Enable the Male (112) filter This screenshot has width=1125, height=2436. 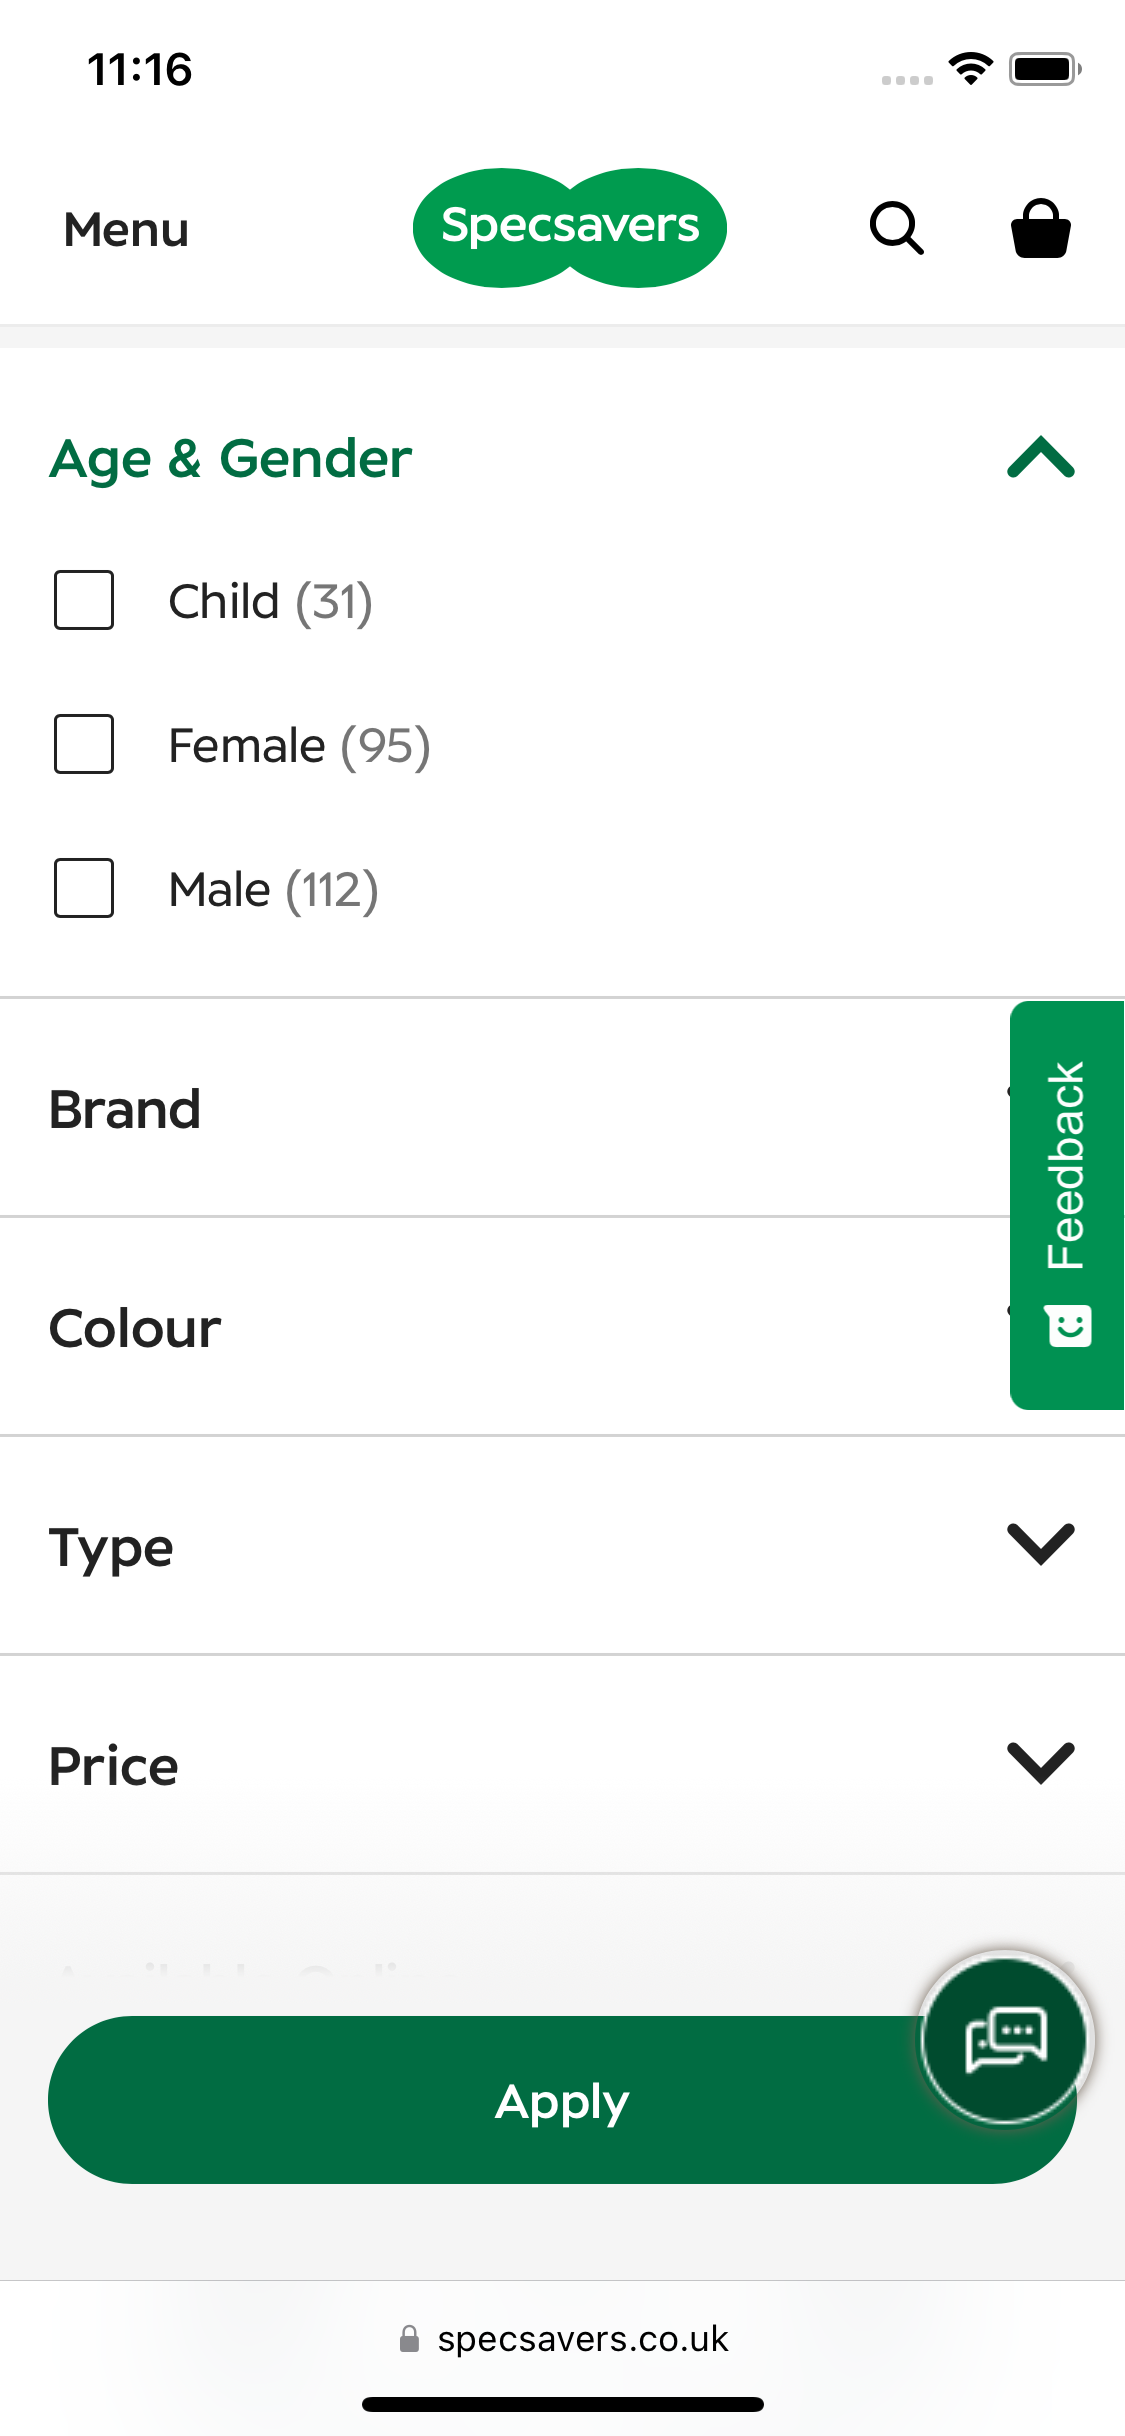tap(83, 888)
